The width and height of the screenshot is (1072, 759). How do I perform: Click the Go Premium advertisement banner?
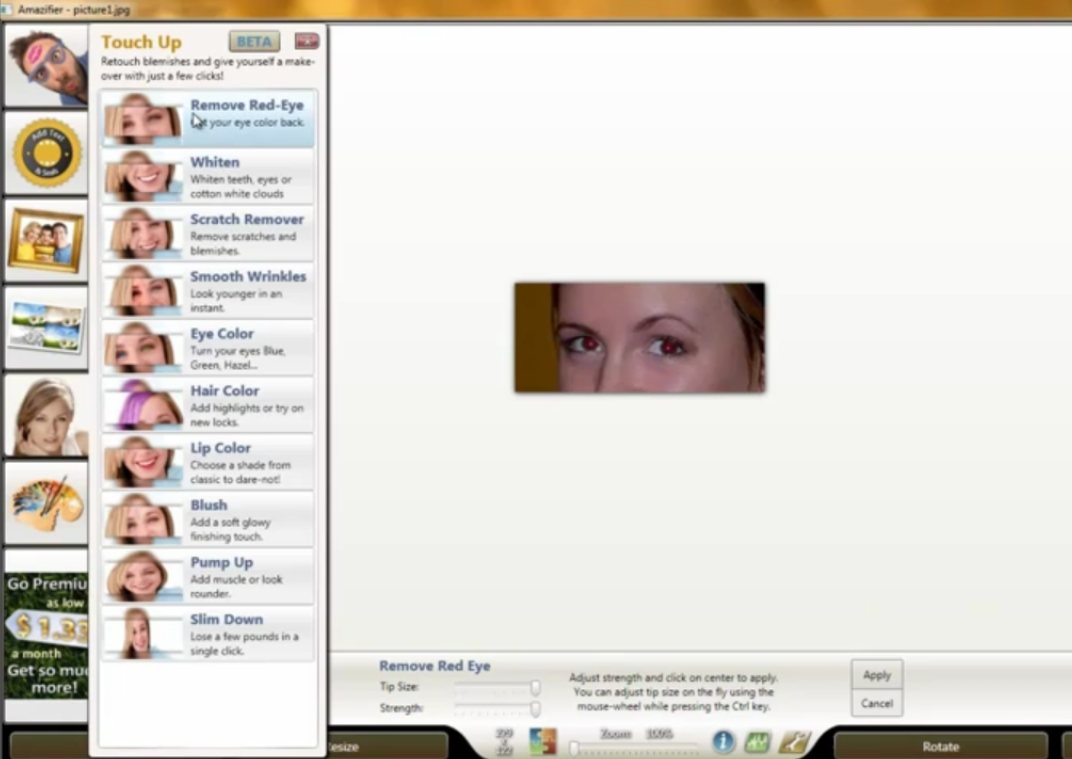point(46,635)
